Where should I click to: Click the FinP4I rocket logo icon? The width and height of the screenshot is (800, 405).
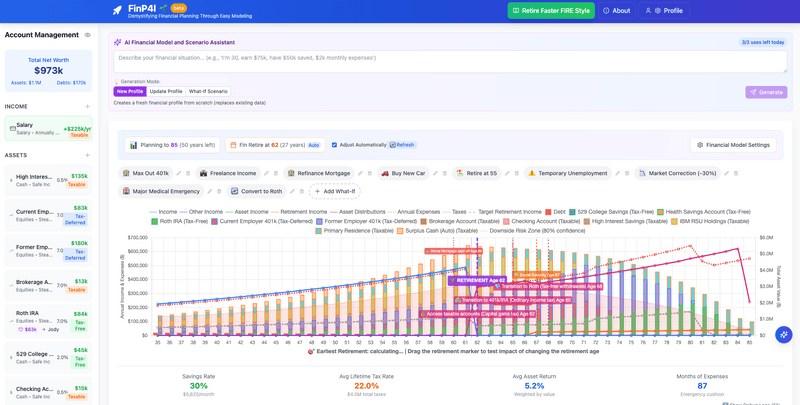[117, 10]
